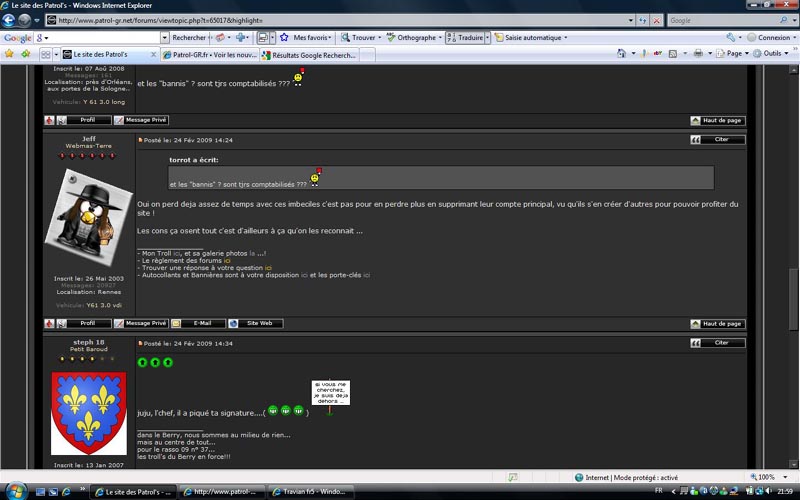The image size is (800, 500).
Task: Expand the Saisie automatique dropdown
Action: [565, 37]
